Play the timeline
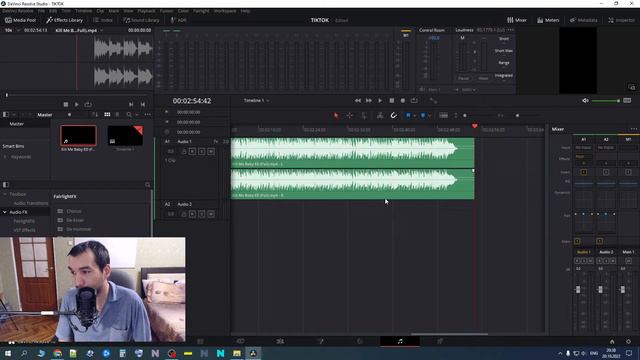Image resolution: width=640 pixels, height=360 pixels. pyautogui.click(x=380, y=100)
